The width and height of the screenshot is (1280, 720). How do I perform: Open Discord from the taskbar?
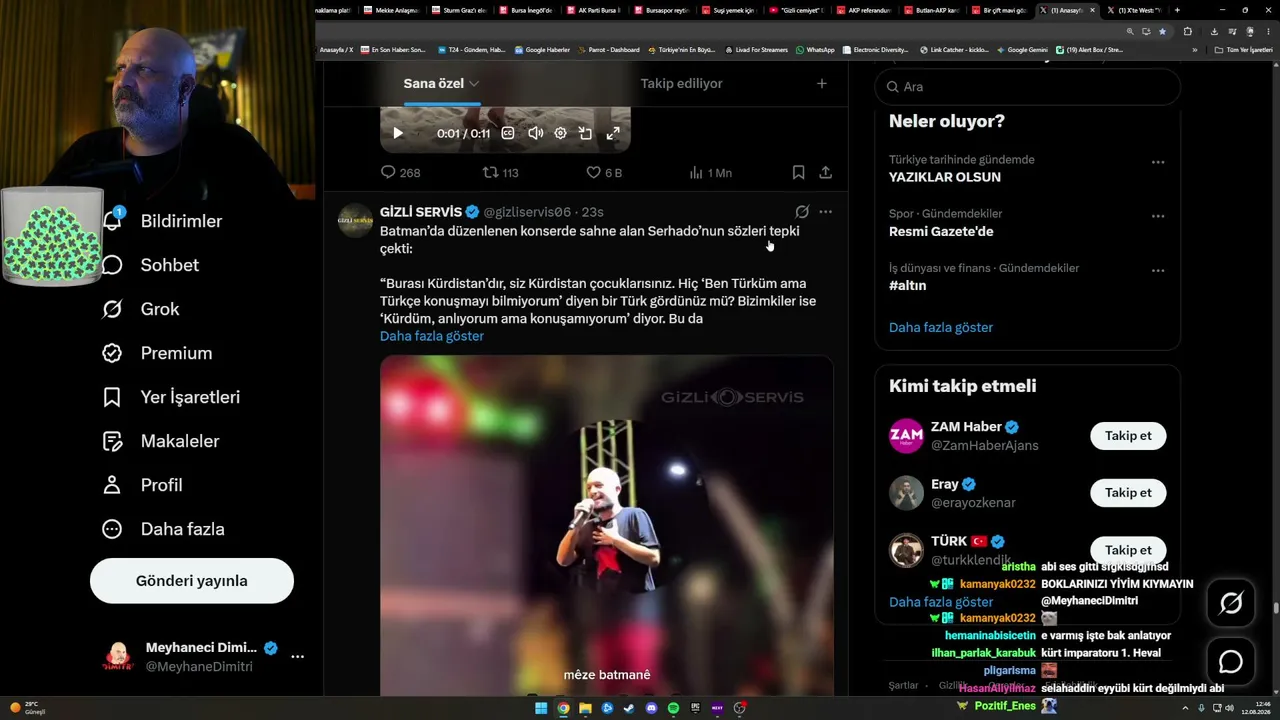pyautogui.click(x=651, y=708)
